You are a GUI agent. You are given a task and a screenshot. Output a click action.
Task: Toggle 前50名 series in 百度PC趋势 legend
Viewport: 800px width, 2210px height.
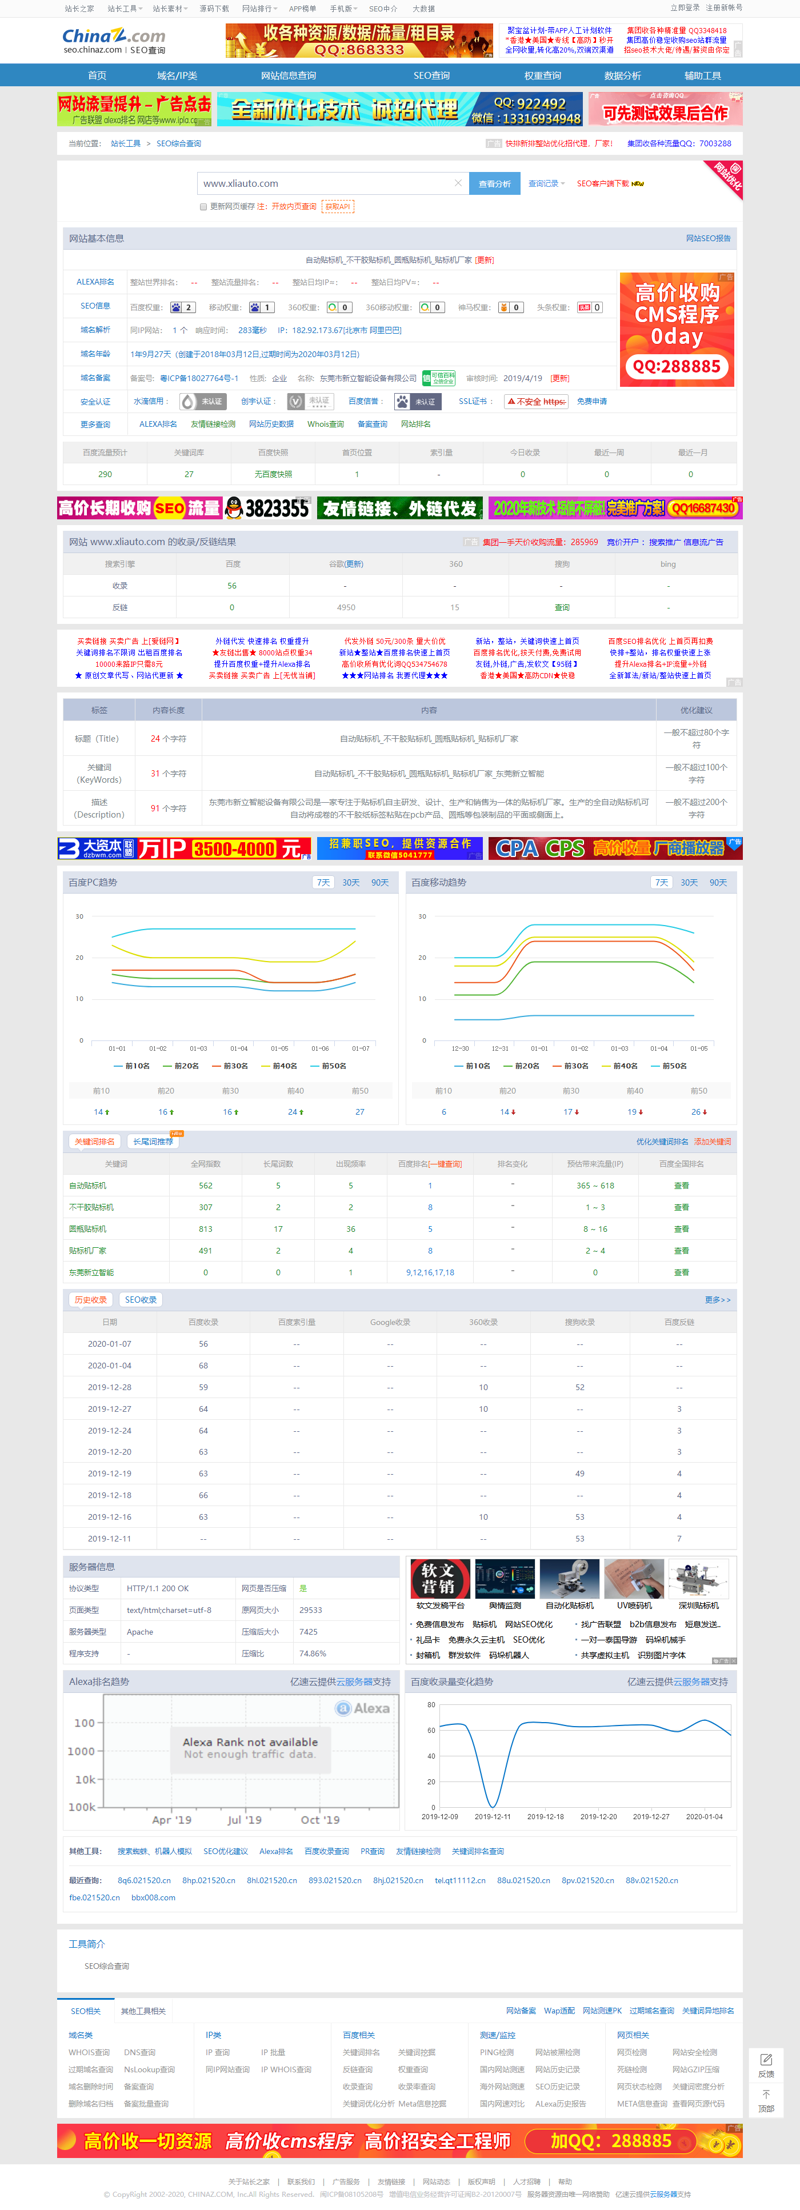[328, 1066]
